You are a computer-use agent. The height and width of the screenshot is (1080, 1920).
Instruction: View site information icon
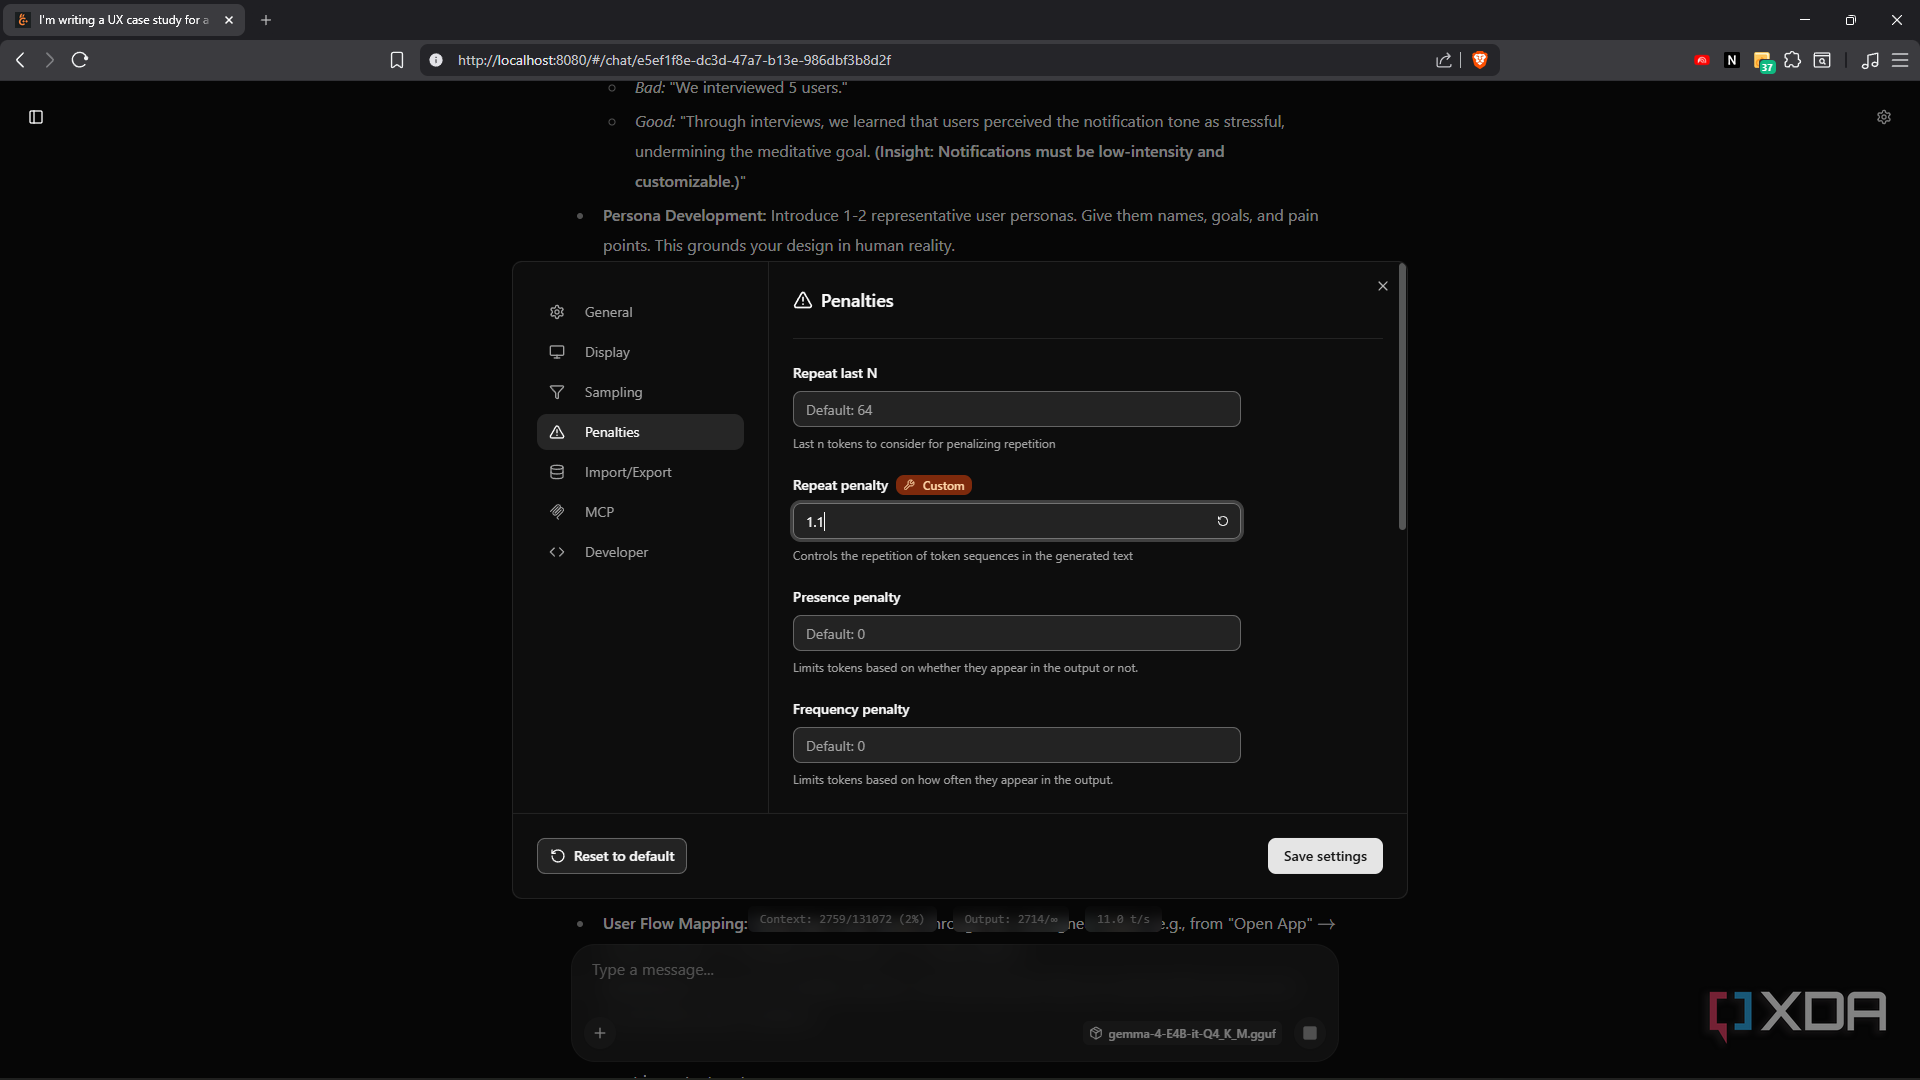436,60
